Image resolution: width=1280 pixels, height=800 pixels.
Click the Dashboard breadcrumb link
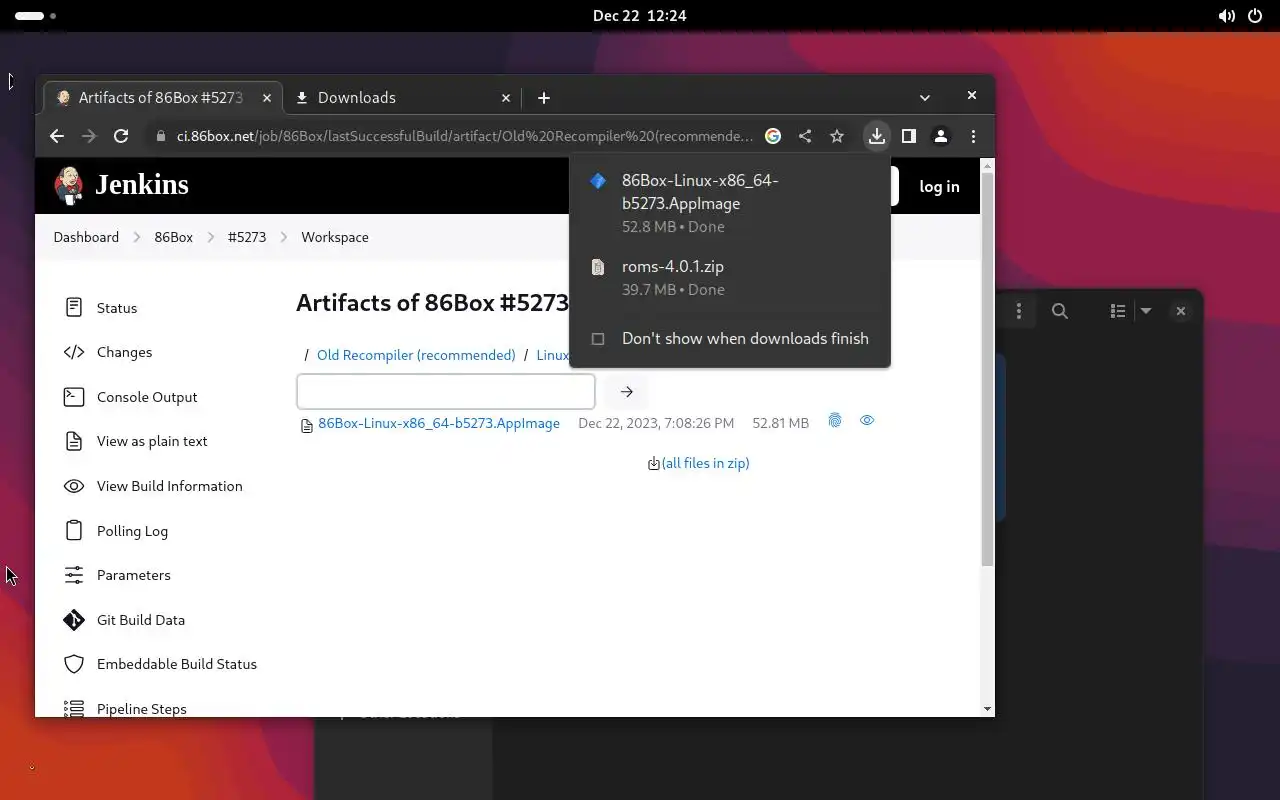point(86,237)
